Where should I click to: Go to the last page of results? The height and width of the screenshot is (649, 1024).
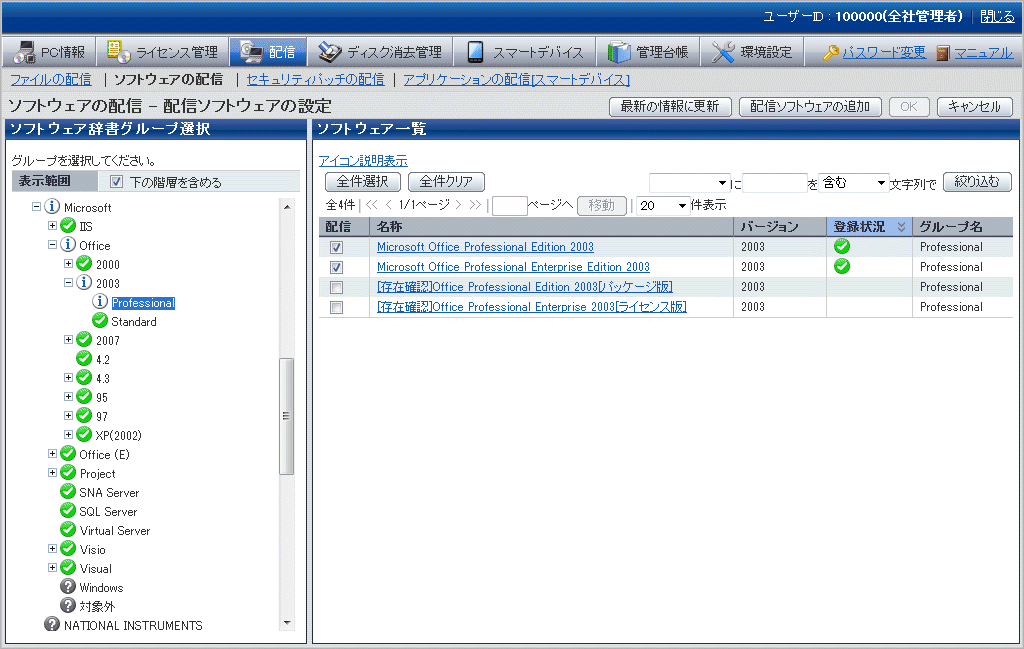[475, 205]
